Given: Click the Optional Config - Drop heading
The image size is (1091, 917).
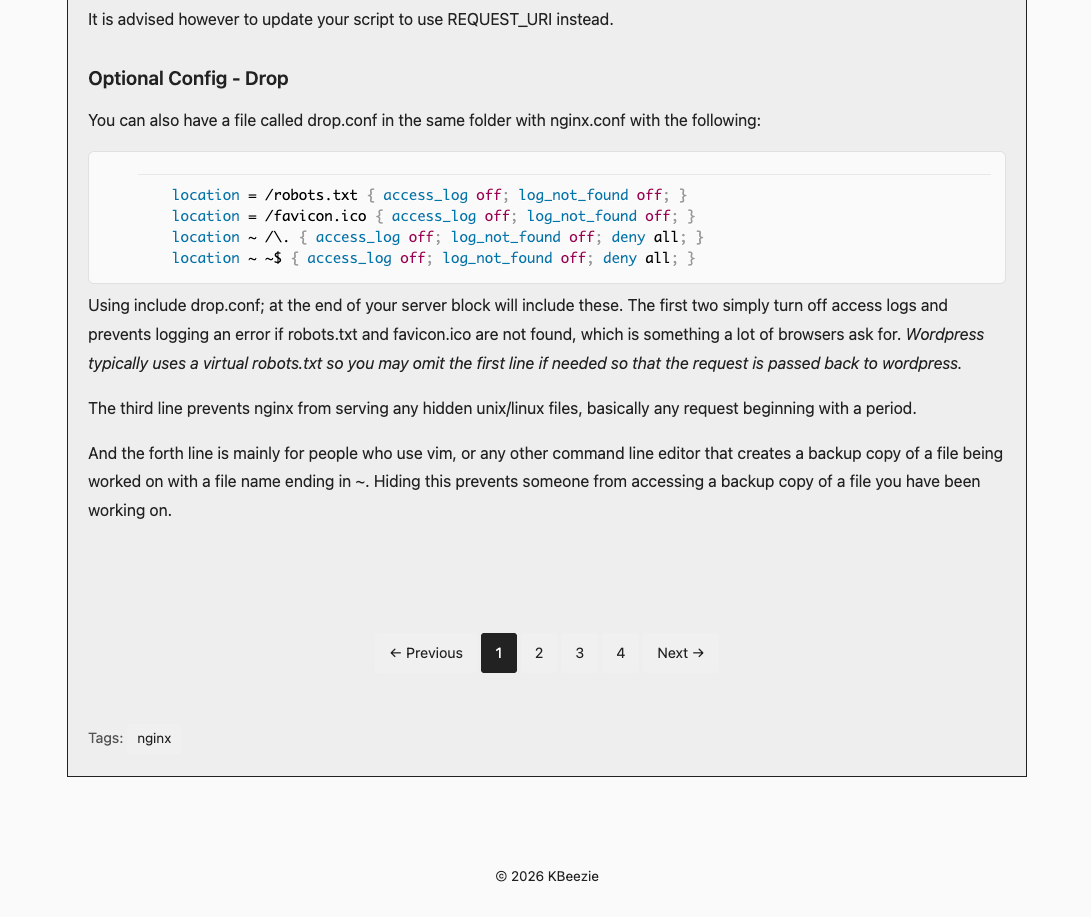Looking at the screenshot, I should 188,79.
